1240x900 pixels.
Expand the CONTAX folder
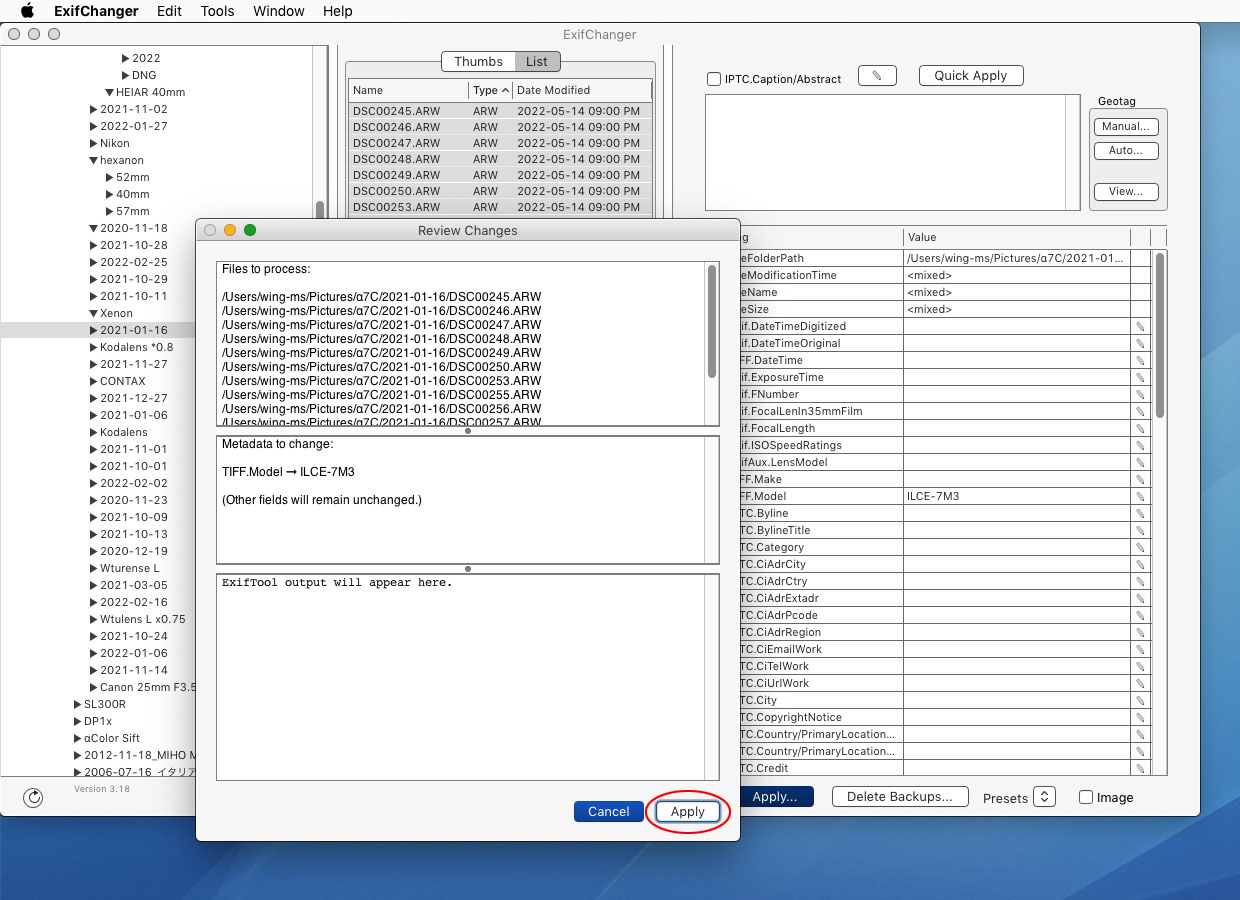[x=93, y=381]
